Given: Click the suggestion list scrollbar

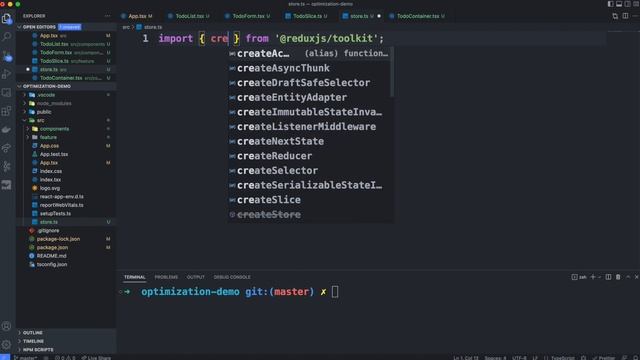Looking at the screenshot, I should tap(392, 72).
